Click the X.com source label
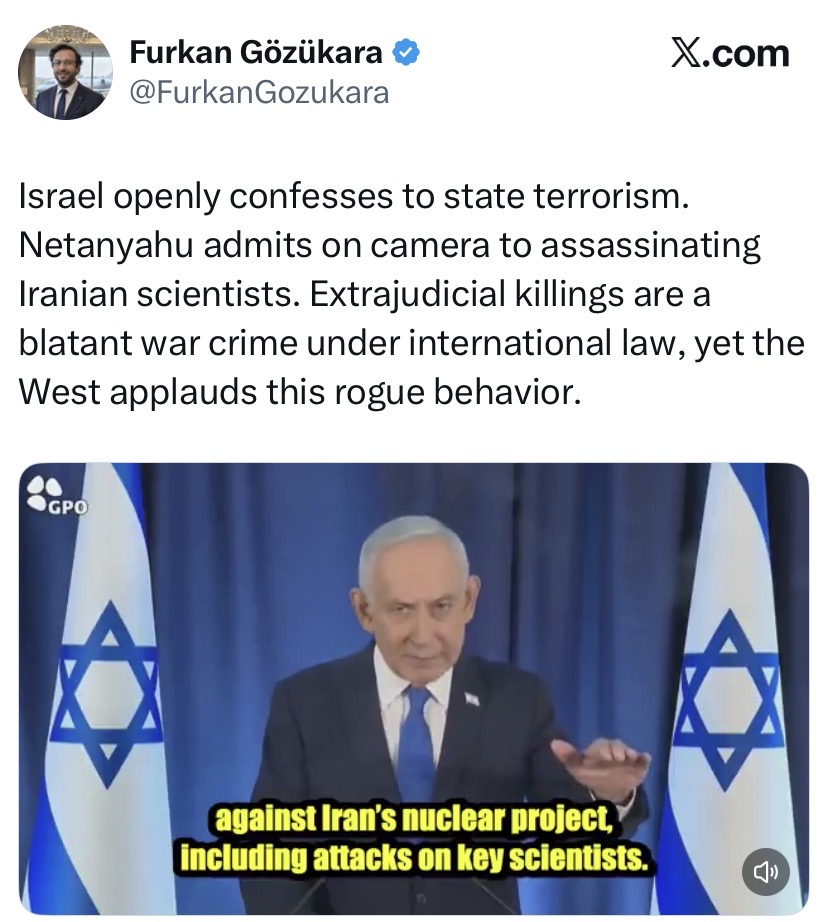828x922 pixels. 730,54
